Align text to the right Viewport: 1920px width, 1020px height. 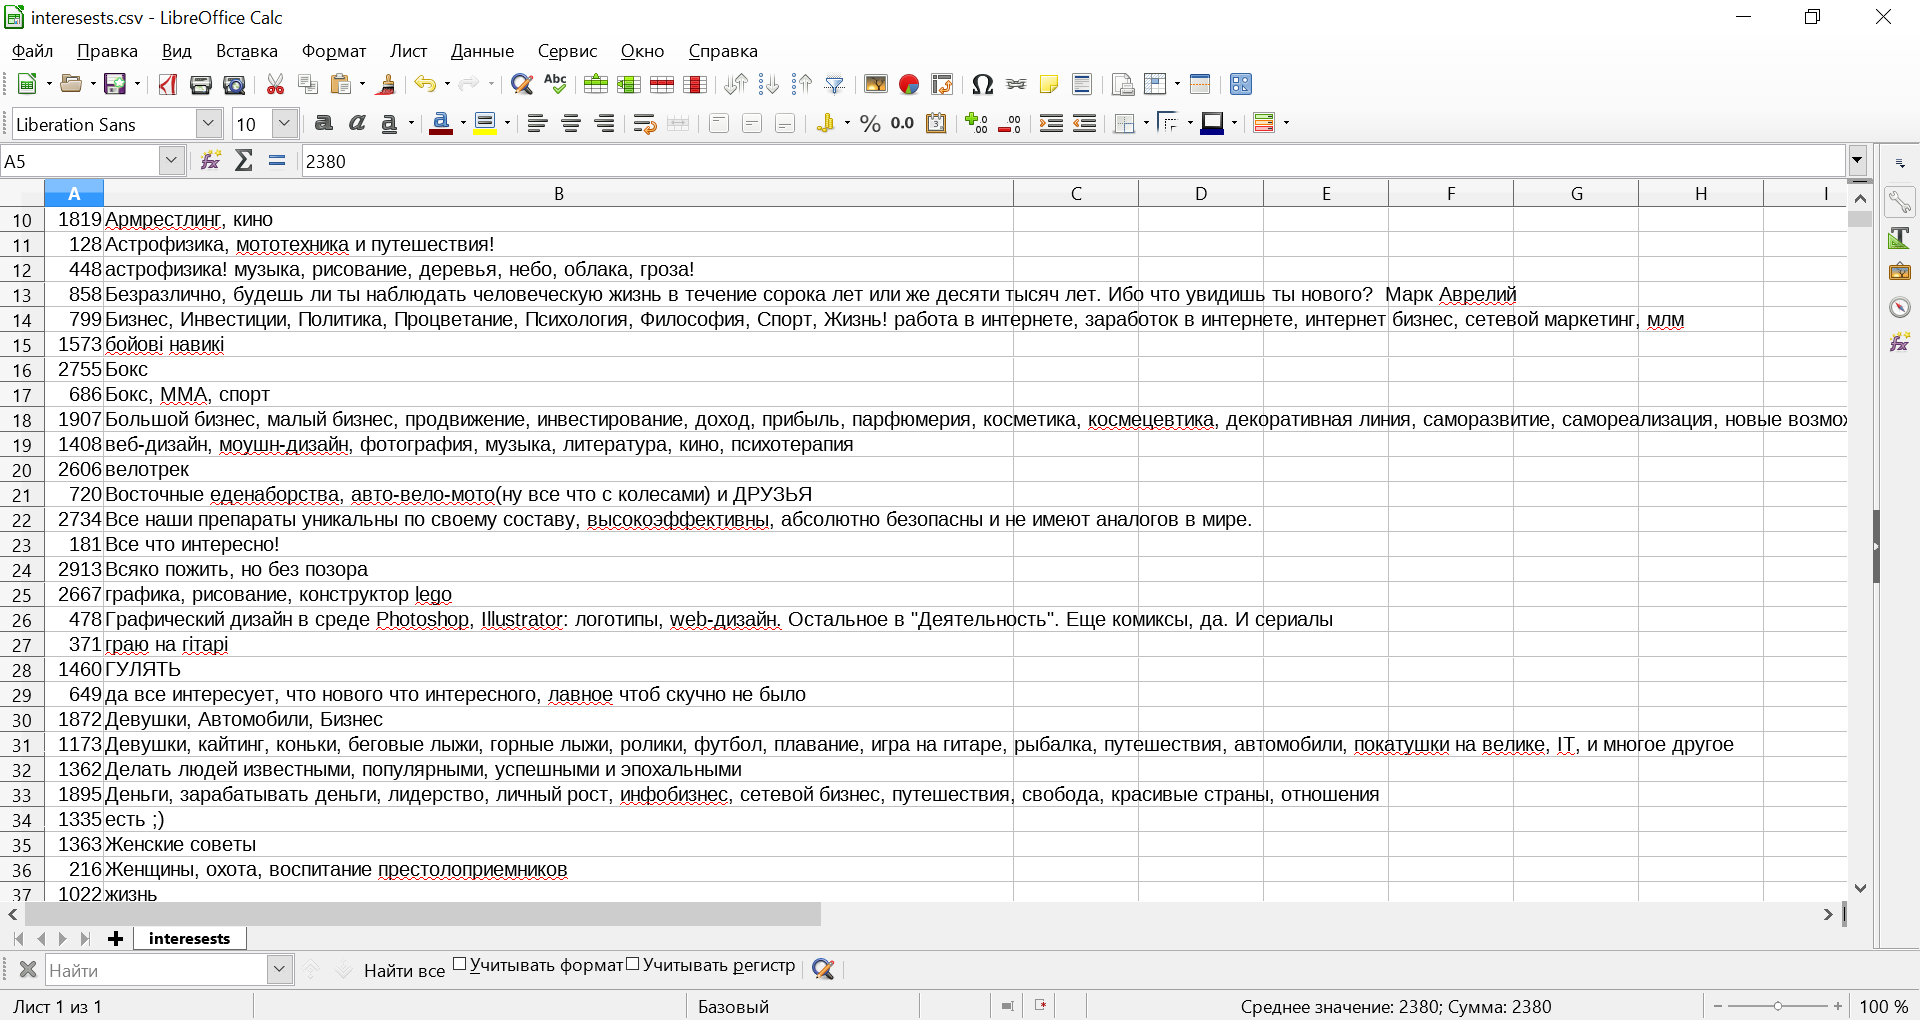[604, 123]
